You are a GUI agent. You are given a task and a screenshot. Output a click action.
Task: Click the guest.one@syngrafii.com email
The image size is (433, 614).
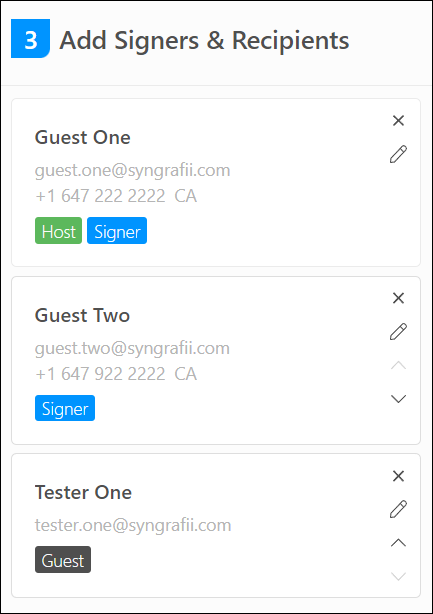132,171
